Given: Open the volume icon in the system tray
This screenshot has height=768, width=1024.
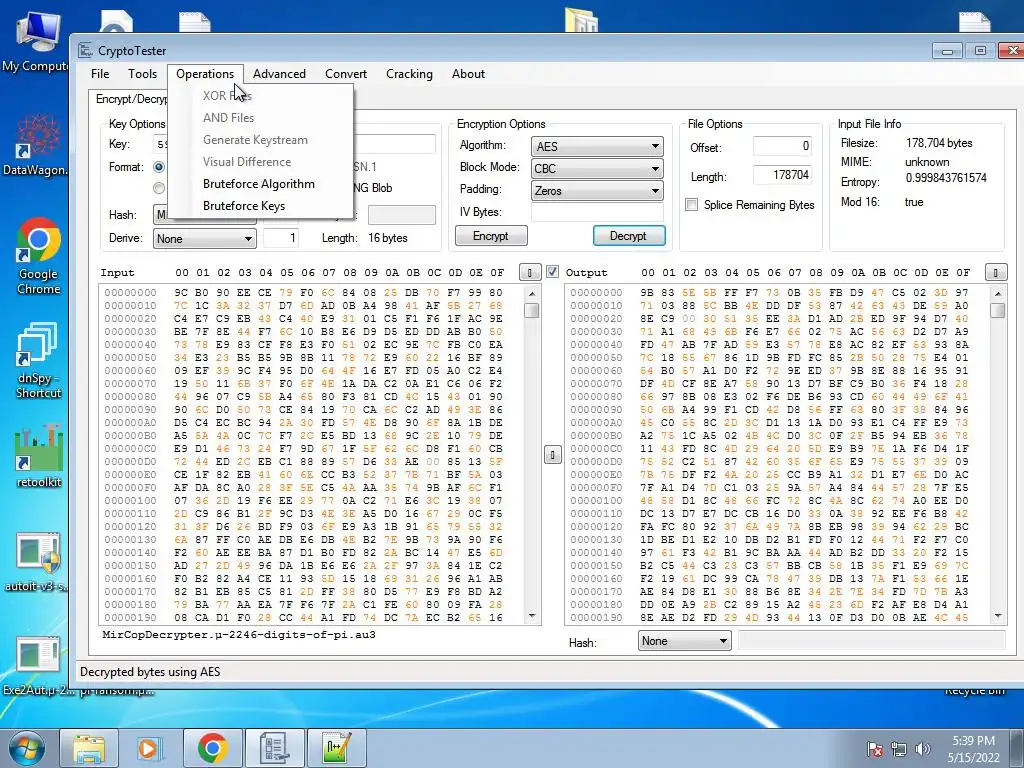Looking at the screenshot, I should (x=923, y=749).
